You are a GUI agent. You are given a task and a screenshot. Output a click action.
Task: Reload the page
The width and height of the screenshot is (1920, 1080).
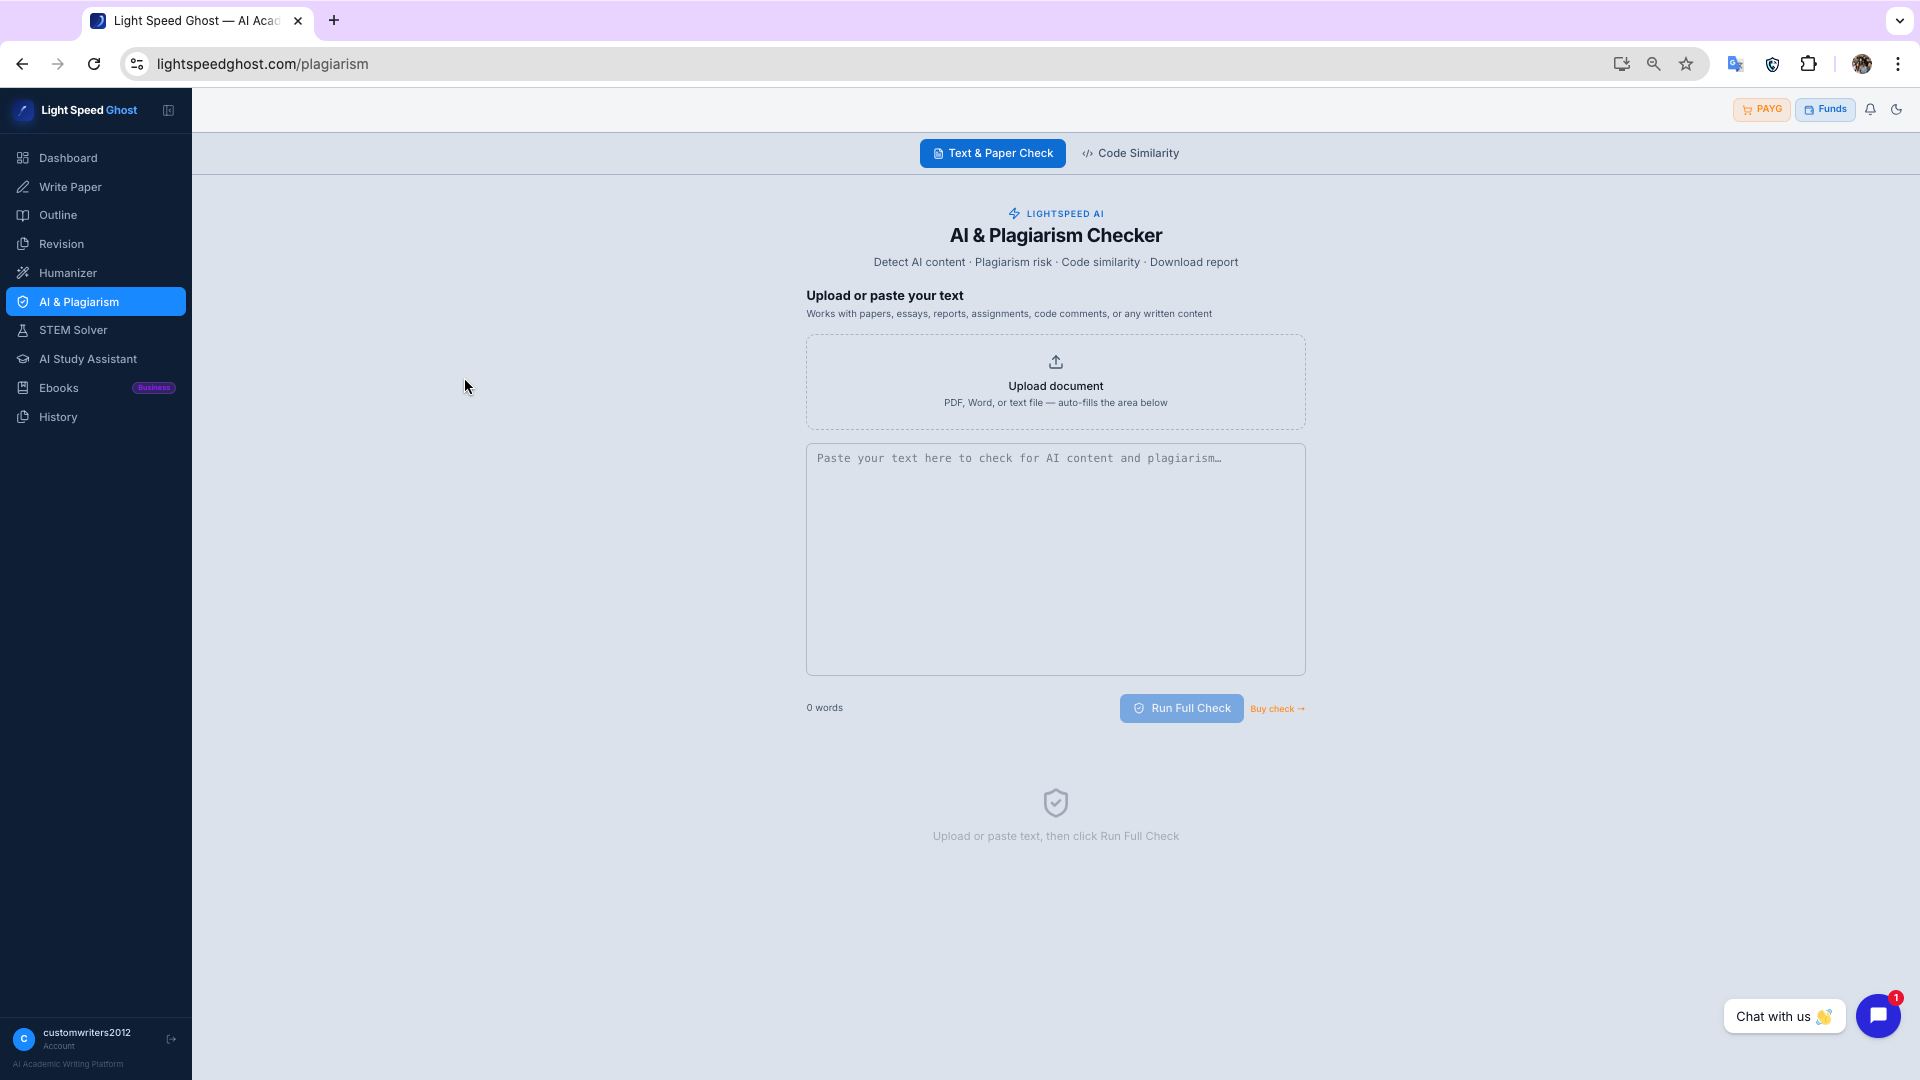pos(94,64)
